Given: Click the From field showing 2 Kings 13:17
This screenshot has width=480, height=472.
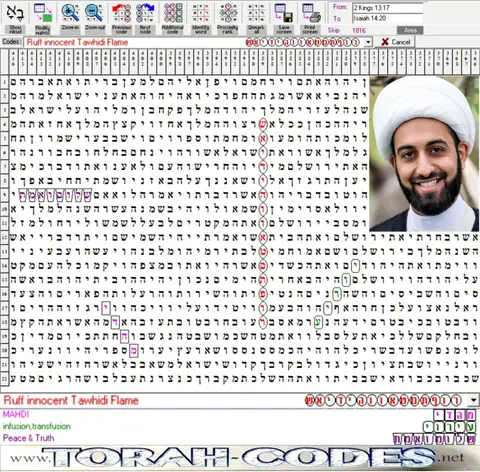Looking at the screenshot, I should click(x=388, y=8).
